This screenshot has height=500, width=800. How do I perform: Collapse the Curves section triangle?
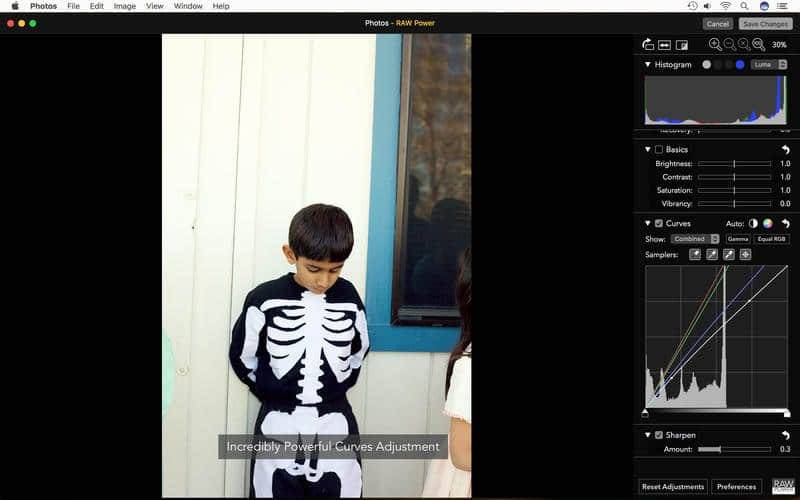coord(647,223)
